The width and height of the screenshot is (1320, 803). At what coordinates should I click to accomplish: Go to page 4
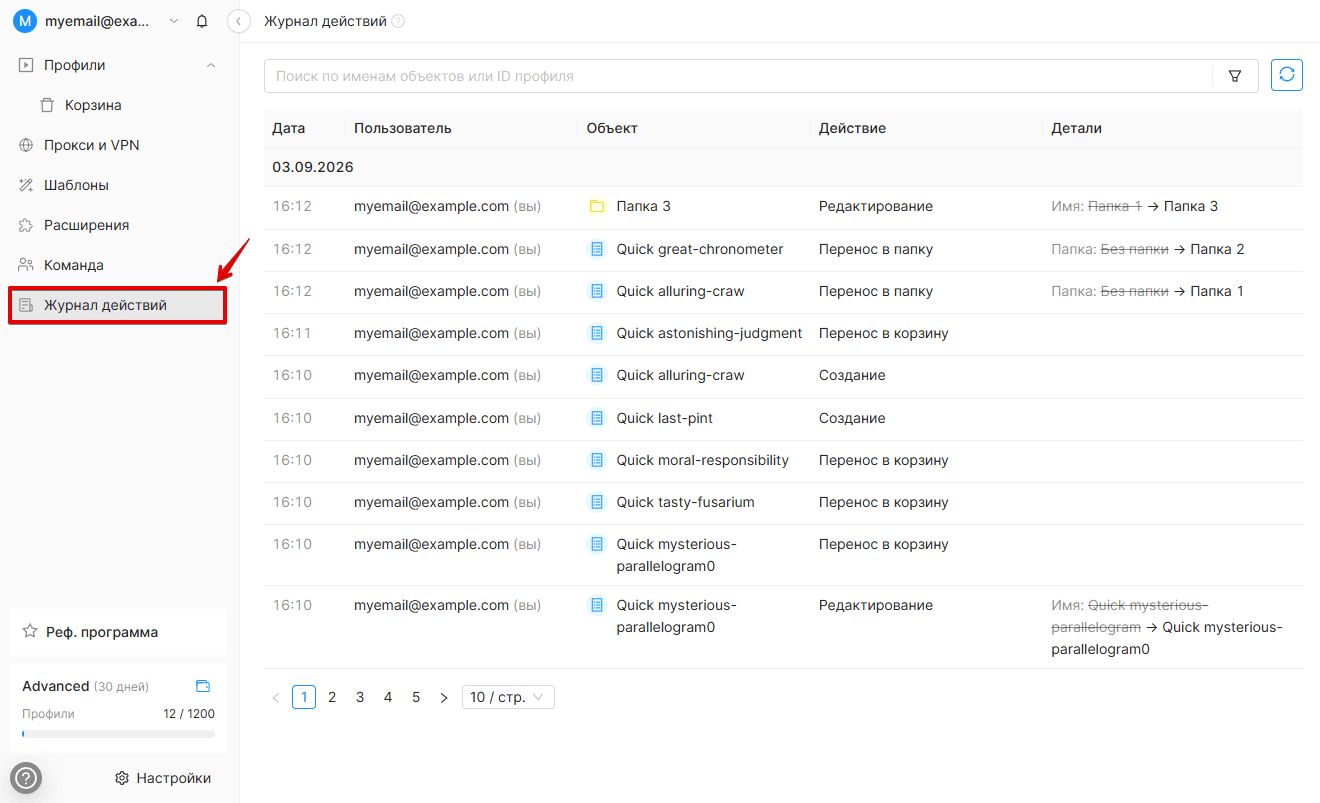[x=388, y=697]
